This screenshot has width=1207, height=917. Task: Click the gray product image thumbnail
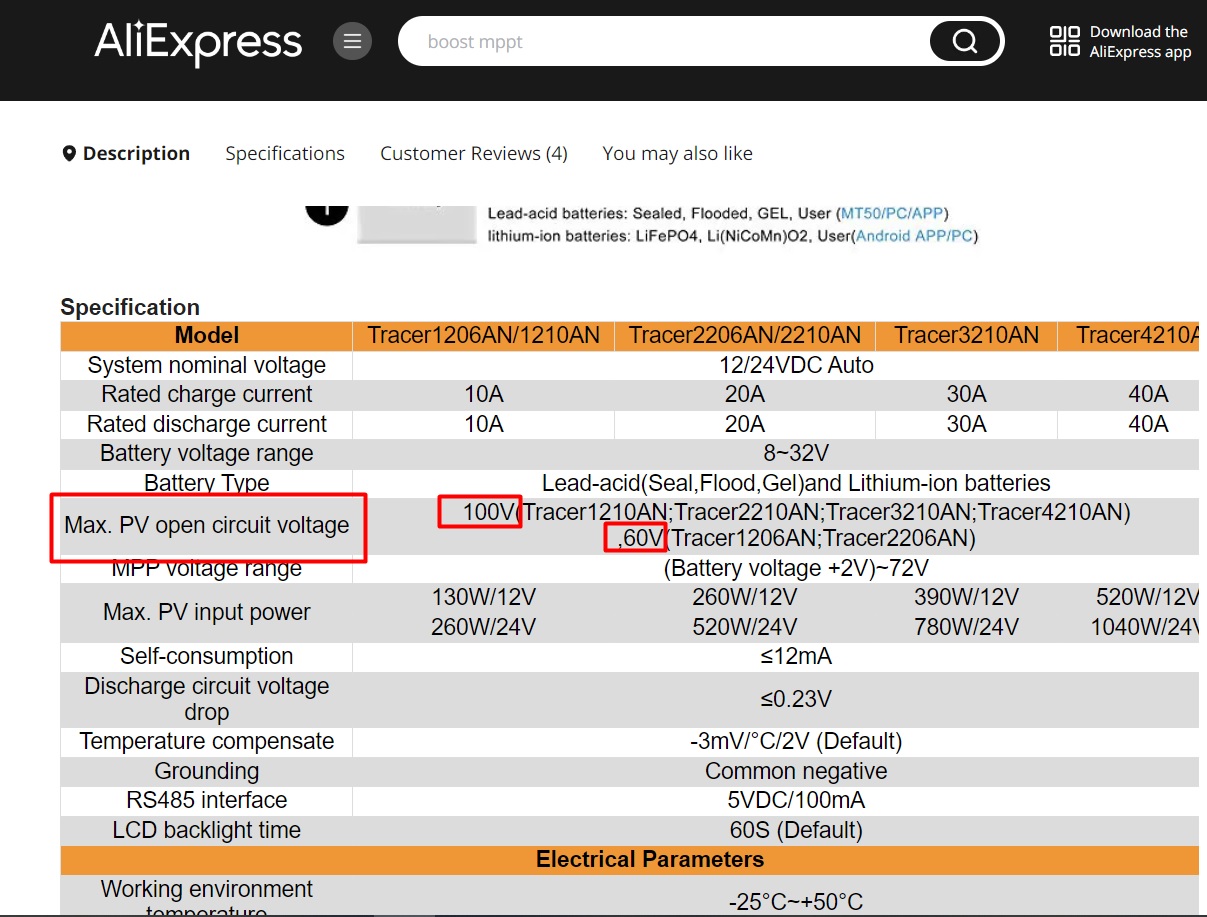(417, 224)
